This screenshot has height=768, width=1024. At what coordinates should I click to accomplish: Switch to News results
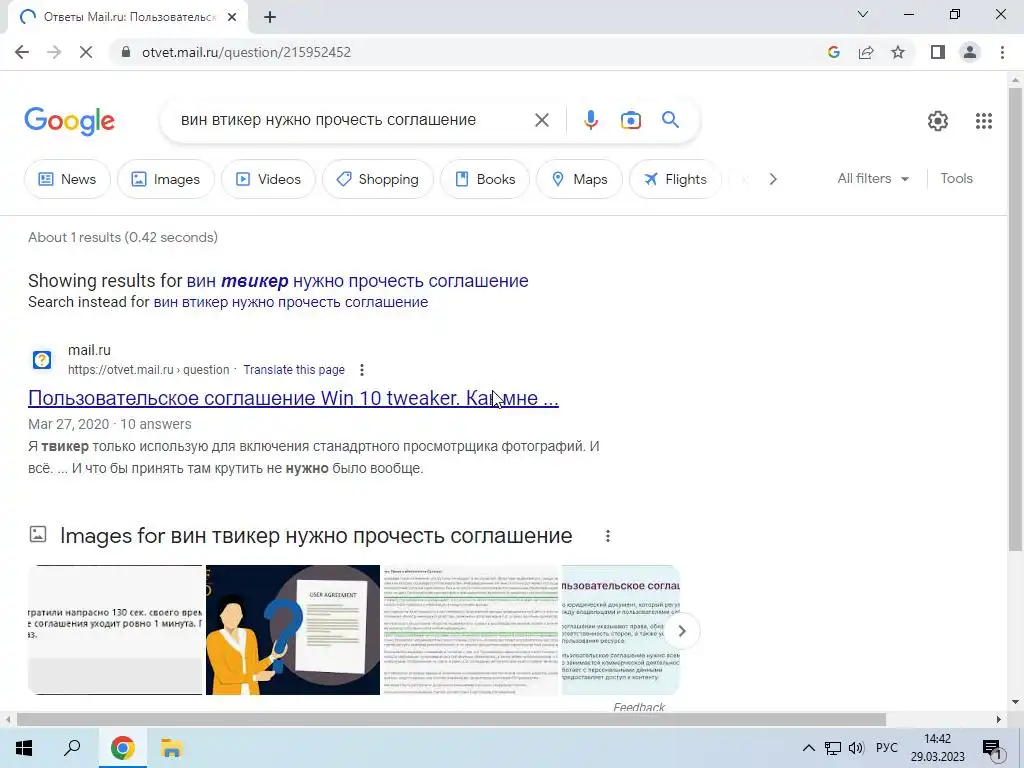tap(67, 179)
